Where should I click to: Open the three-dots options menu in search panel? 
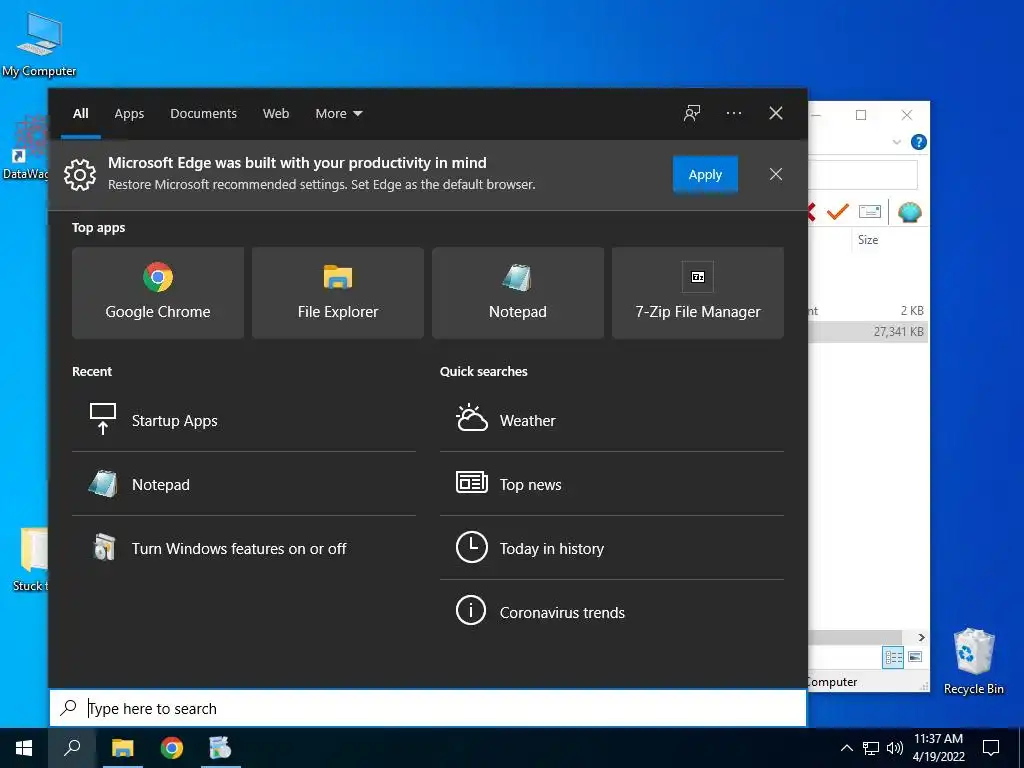733,113
